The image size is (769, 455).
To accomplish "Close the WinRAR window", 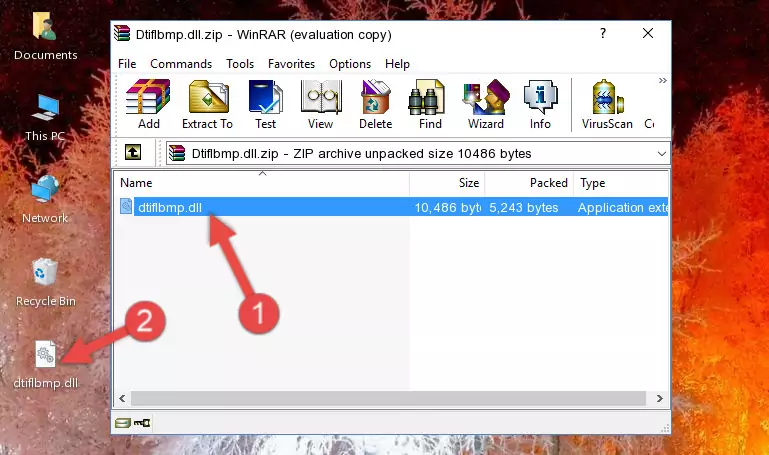I will 648,33.
